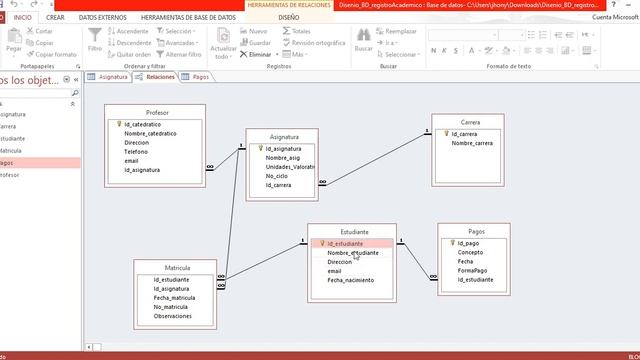Screen dimensions: 640x360
Task: Open HERRAMIENTAS DE BASE DE DATOS tab
Action: point(188,18)
